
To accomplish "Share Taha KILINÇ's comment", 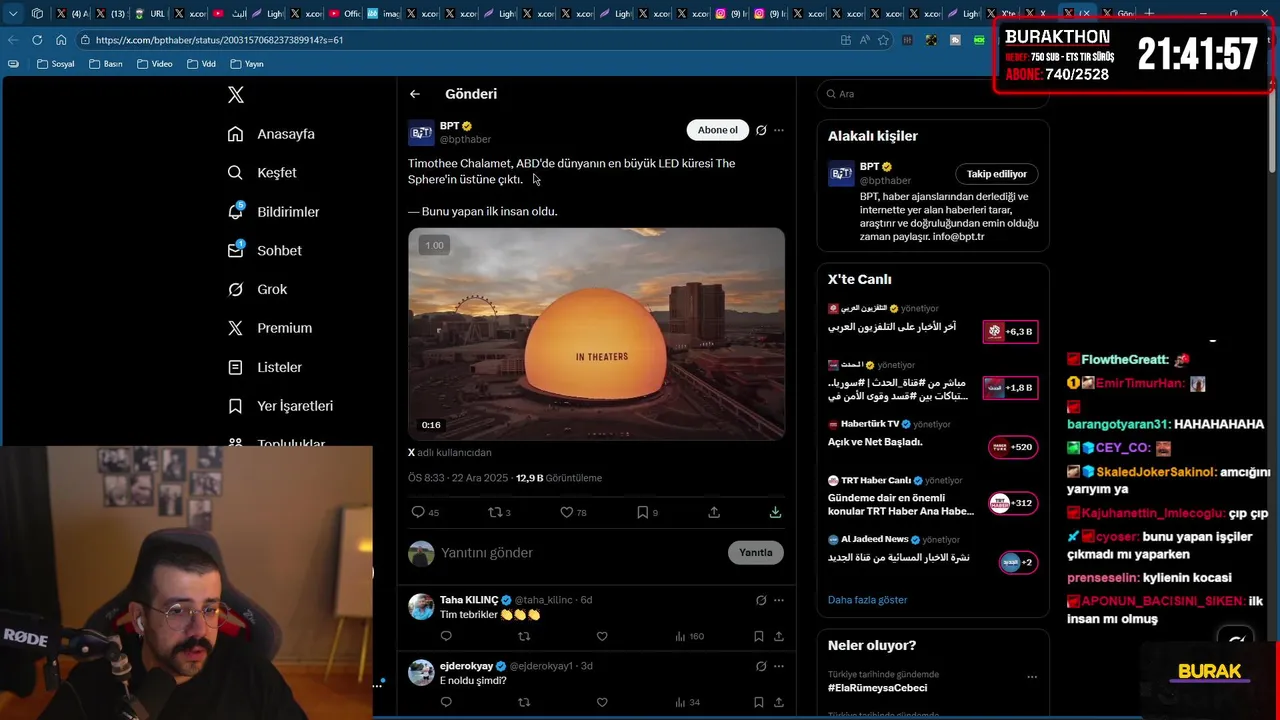I will click(779, 636).
